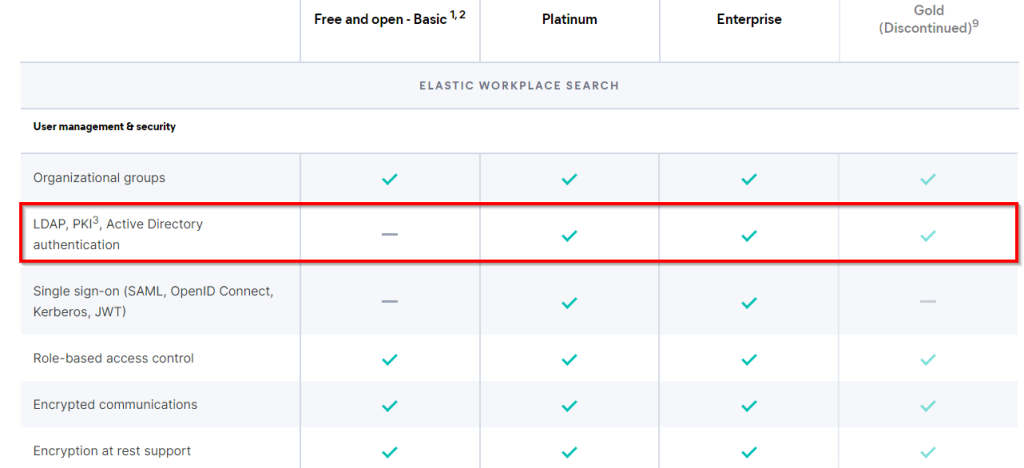Click Single sign-on dash under Gold Discontinued
The height and width of the screenshot is (468, 1024).
[x=928, y=301]
